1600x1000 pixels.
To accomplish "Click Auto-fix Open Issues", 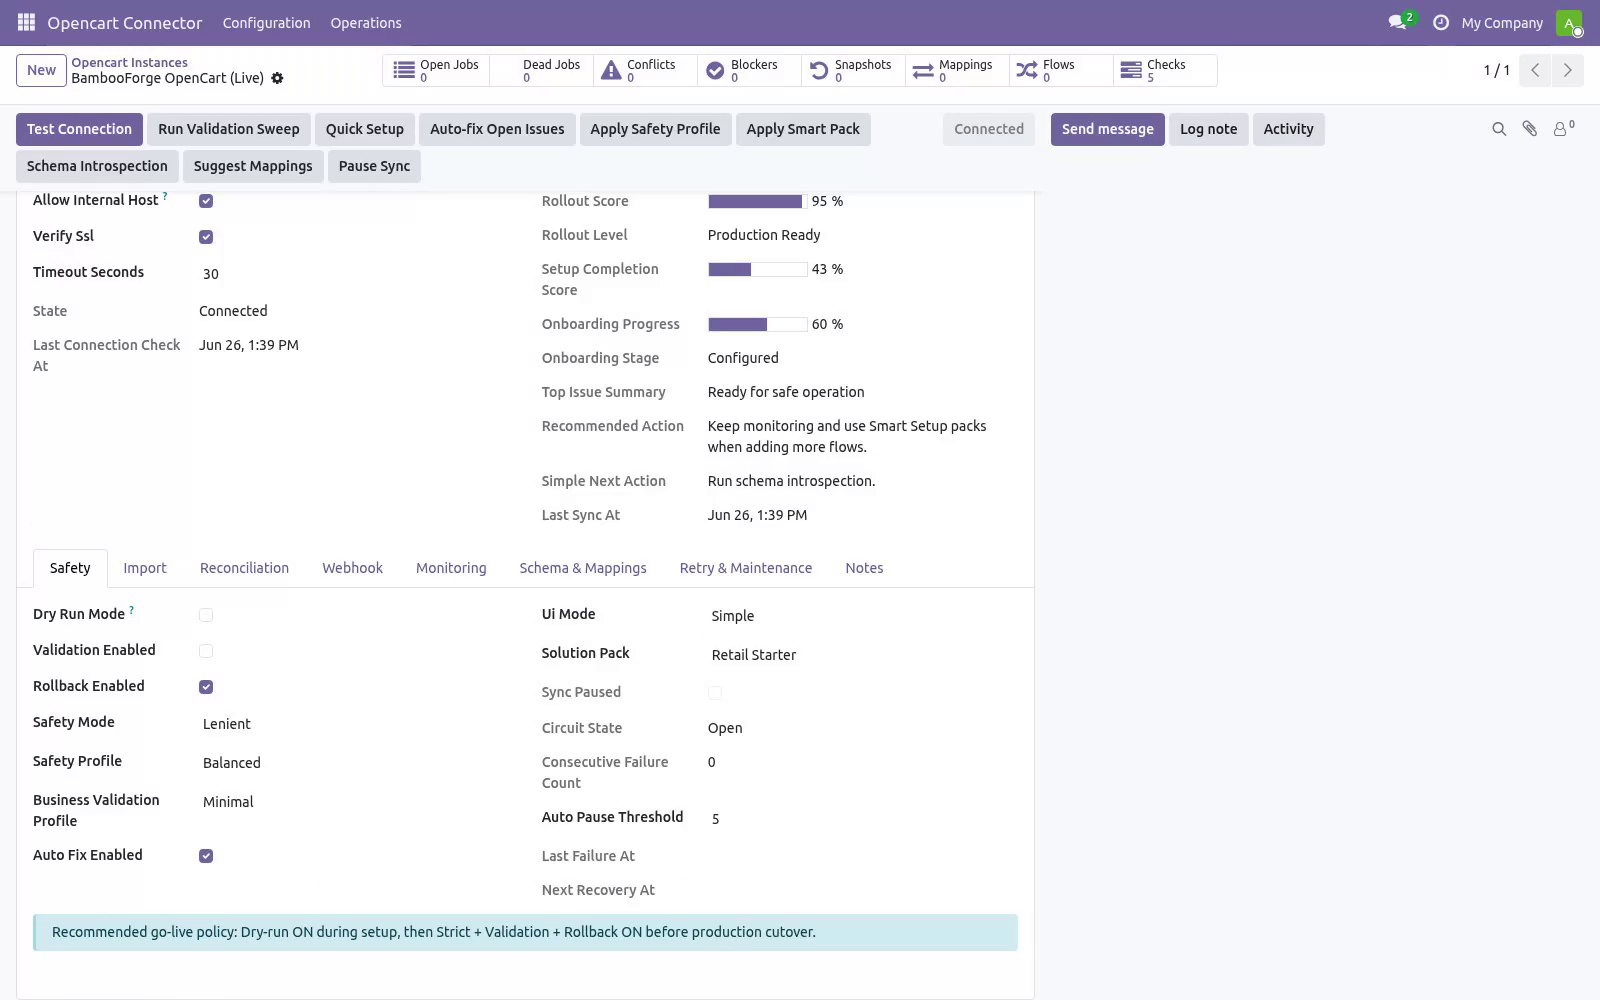I will pos(497,129).
